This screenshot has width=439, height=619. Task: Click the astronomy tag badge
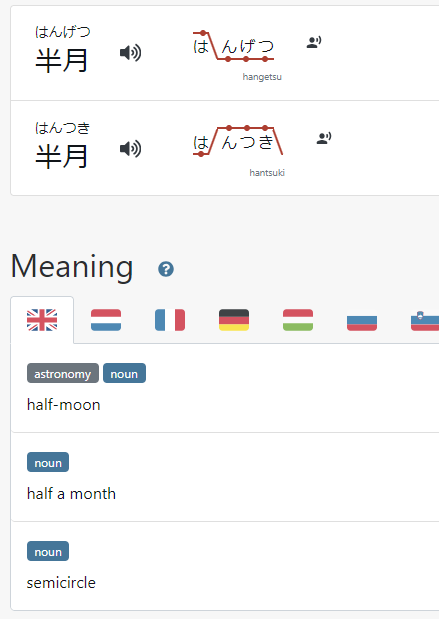click(63, 373)
